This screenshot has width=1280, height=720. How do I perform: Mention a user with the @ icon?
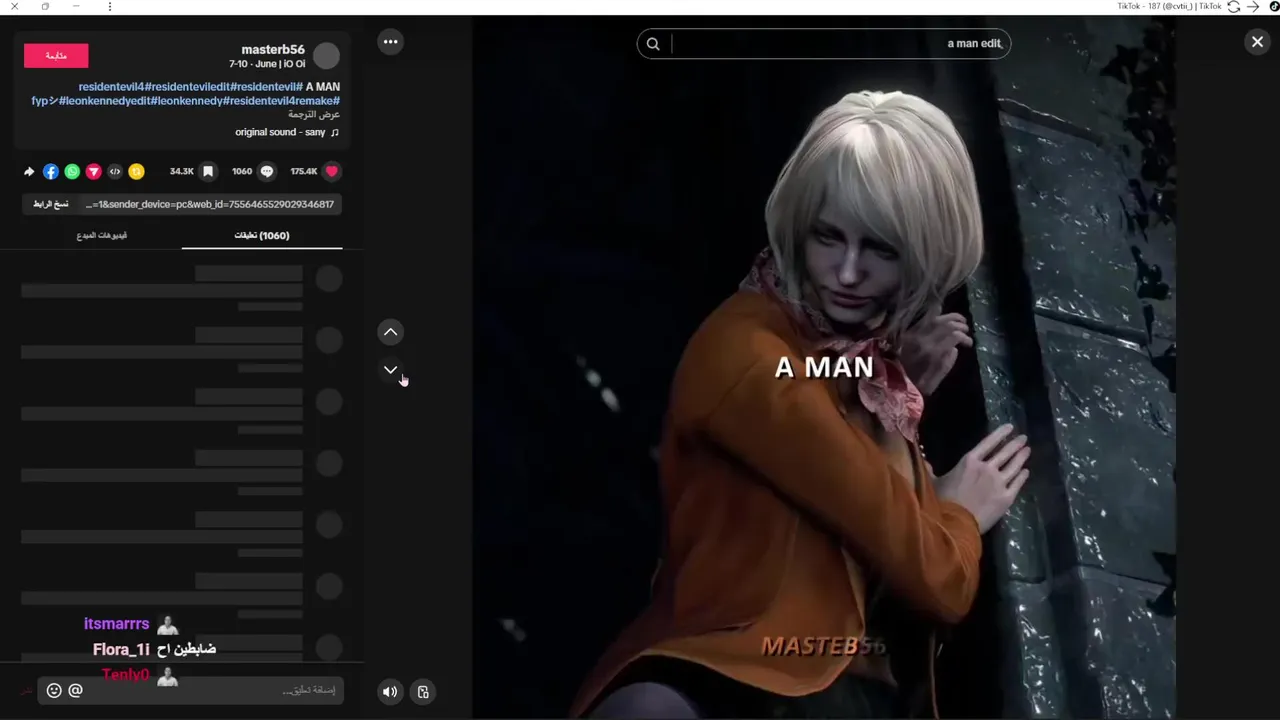point(75,690)
